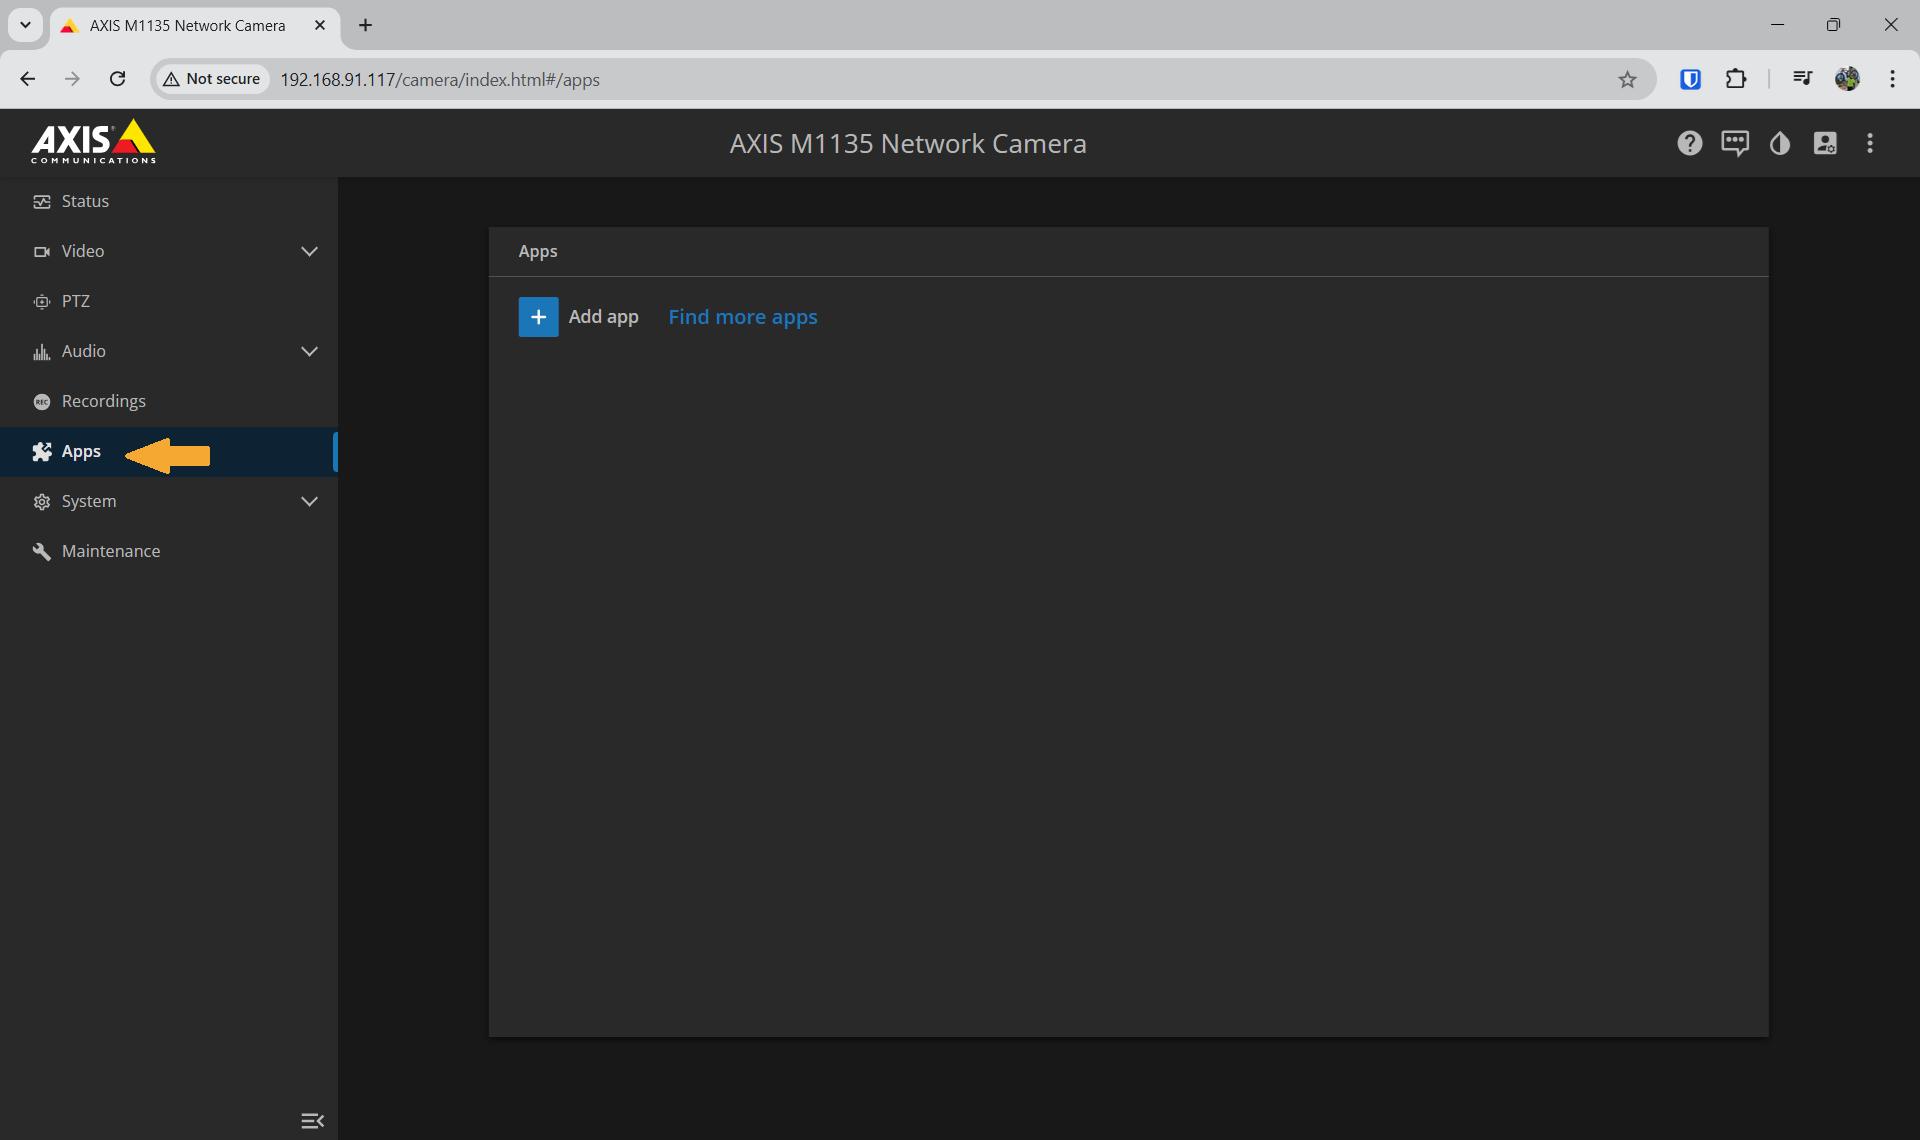Open the tab search dropdown arrow
This screenshot has height=1140, width=1920.
(x=25, y=25)
